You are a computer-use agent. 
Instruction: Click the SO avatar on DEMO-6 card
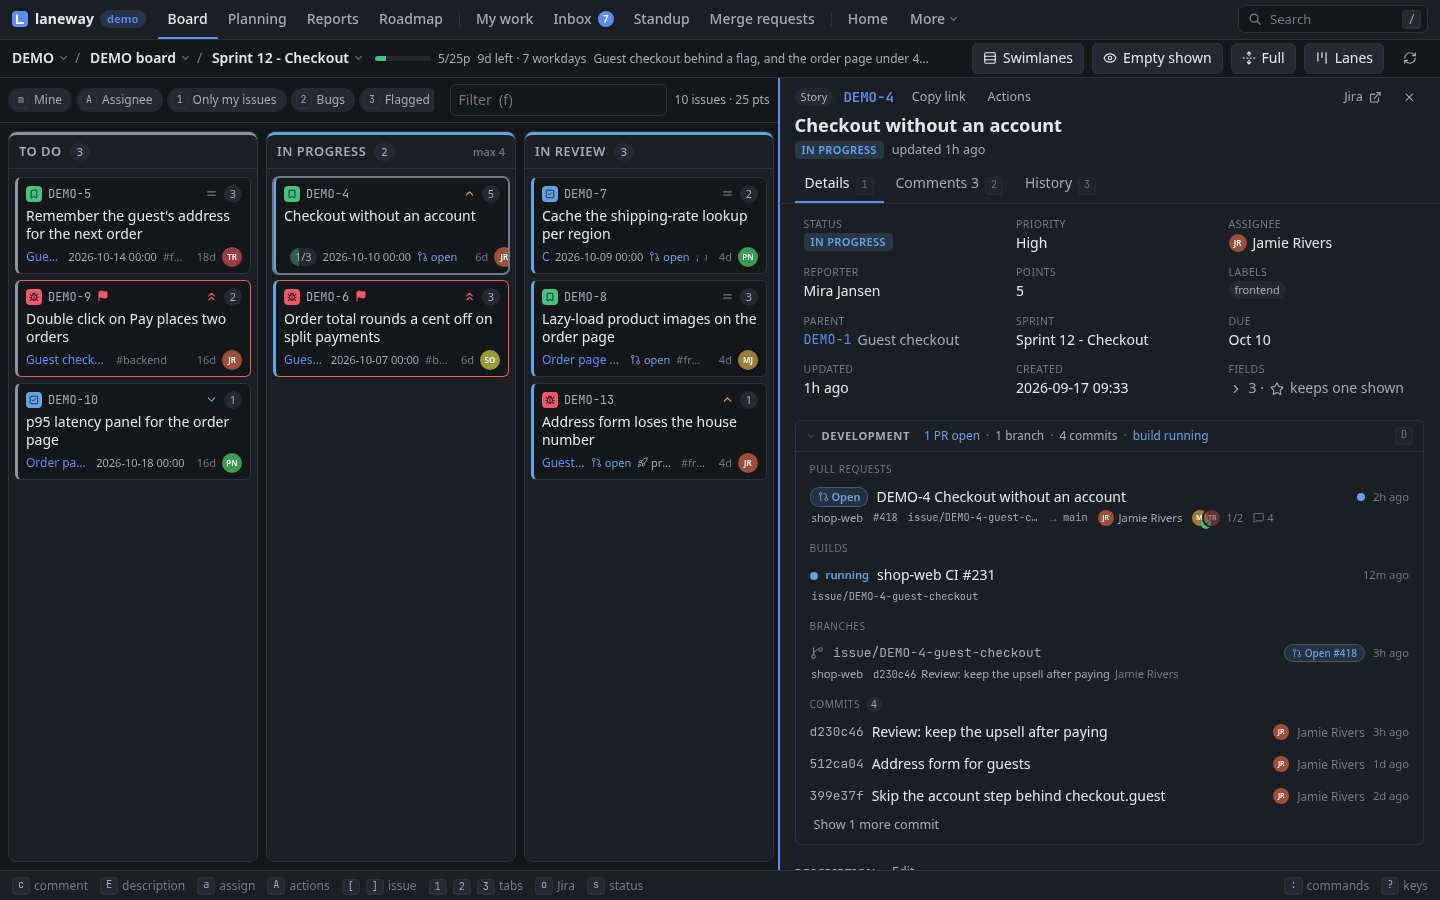[490, 360]
